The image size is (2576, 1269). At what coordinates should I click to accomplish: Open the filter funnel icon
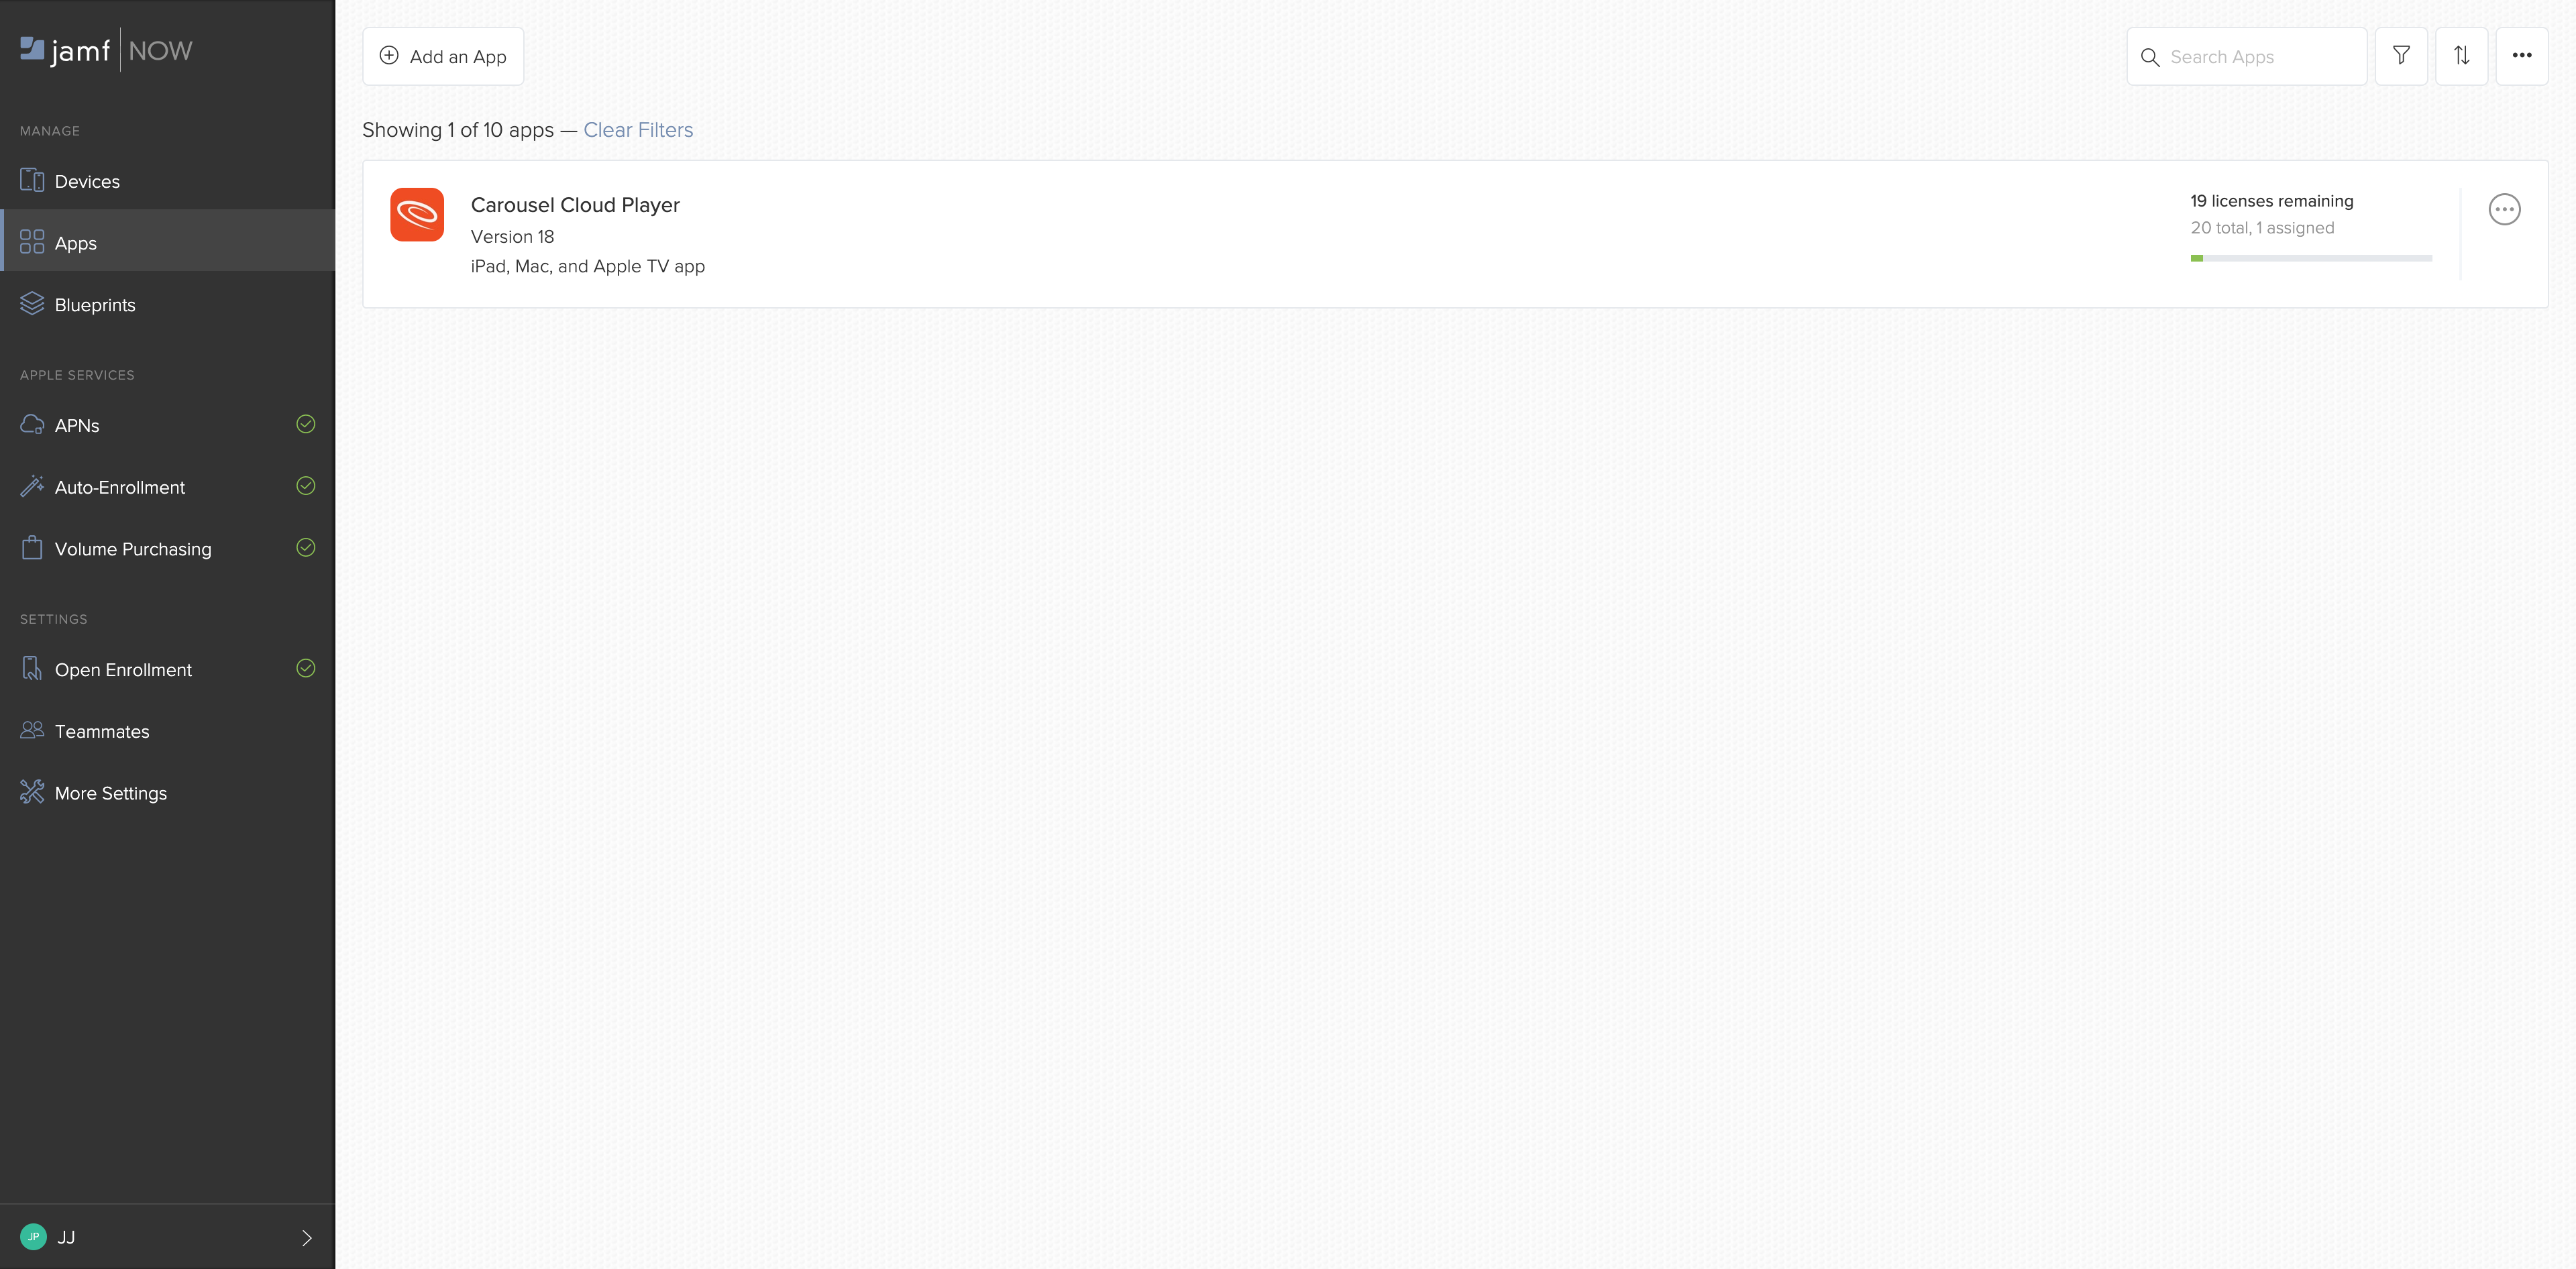(2401, 56)
